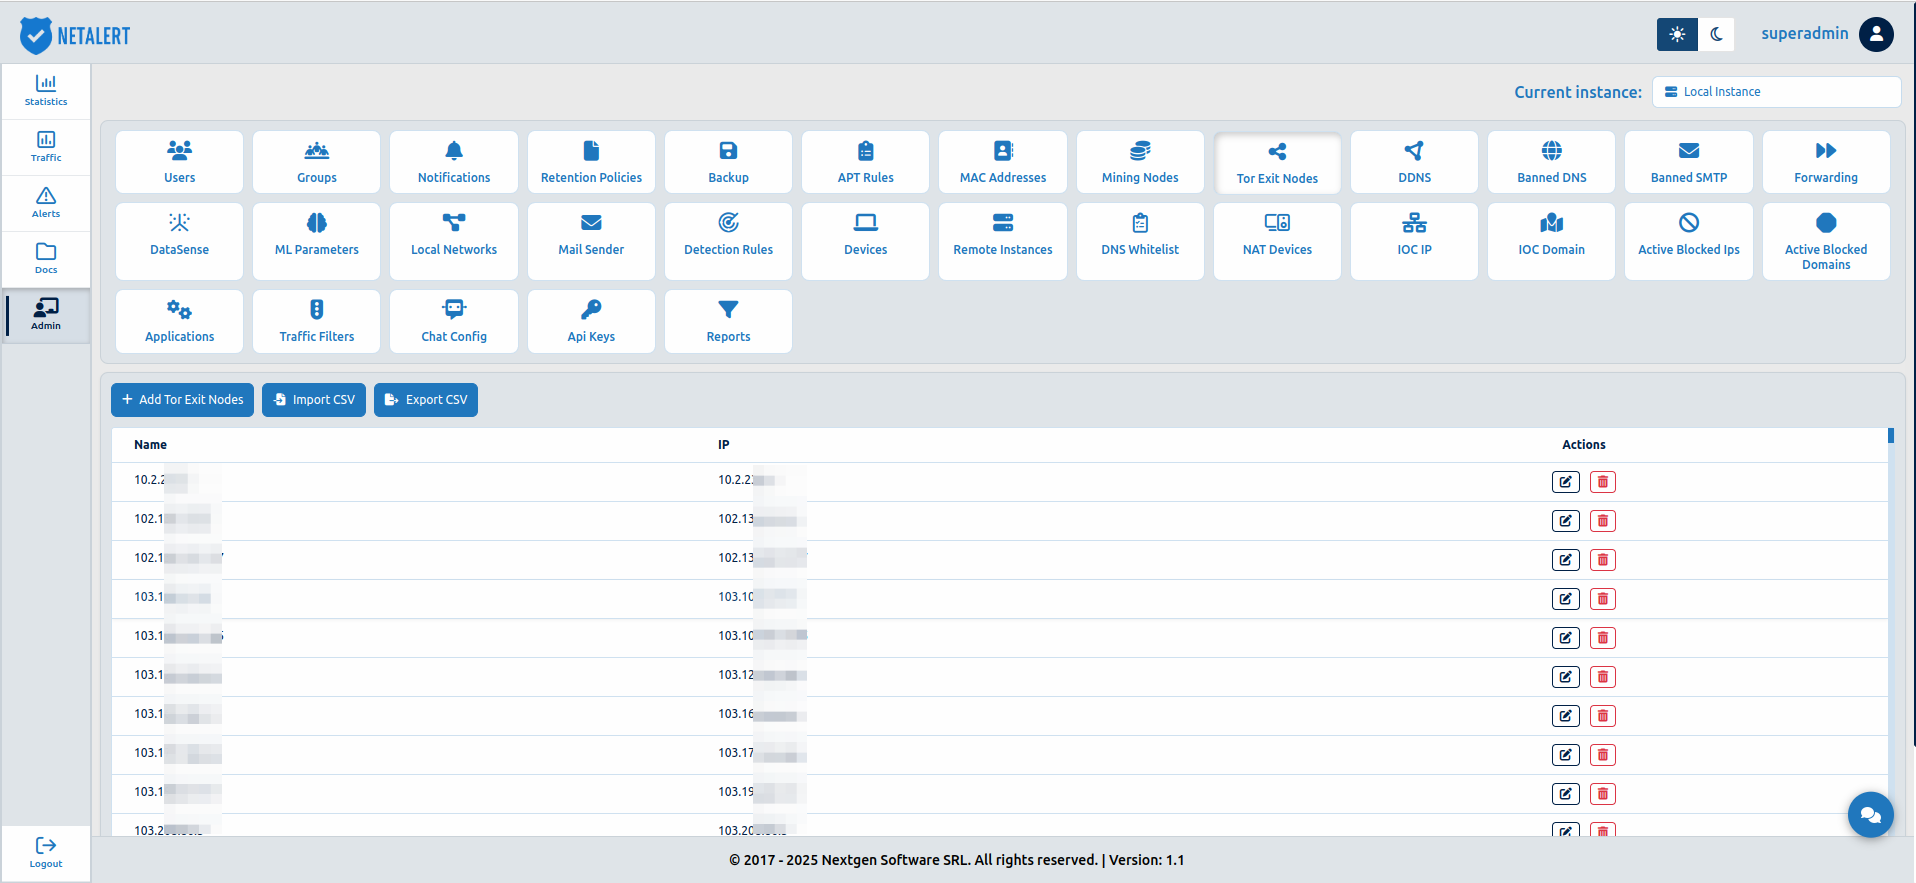Open Active Blocked Ips tile
This screenshot has height=883, width=1916.
pyautogui.click(x=1689, y=241)
